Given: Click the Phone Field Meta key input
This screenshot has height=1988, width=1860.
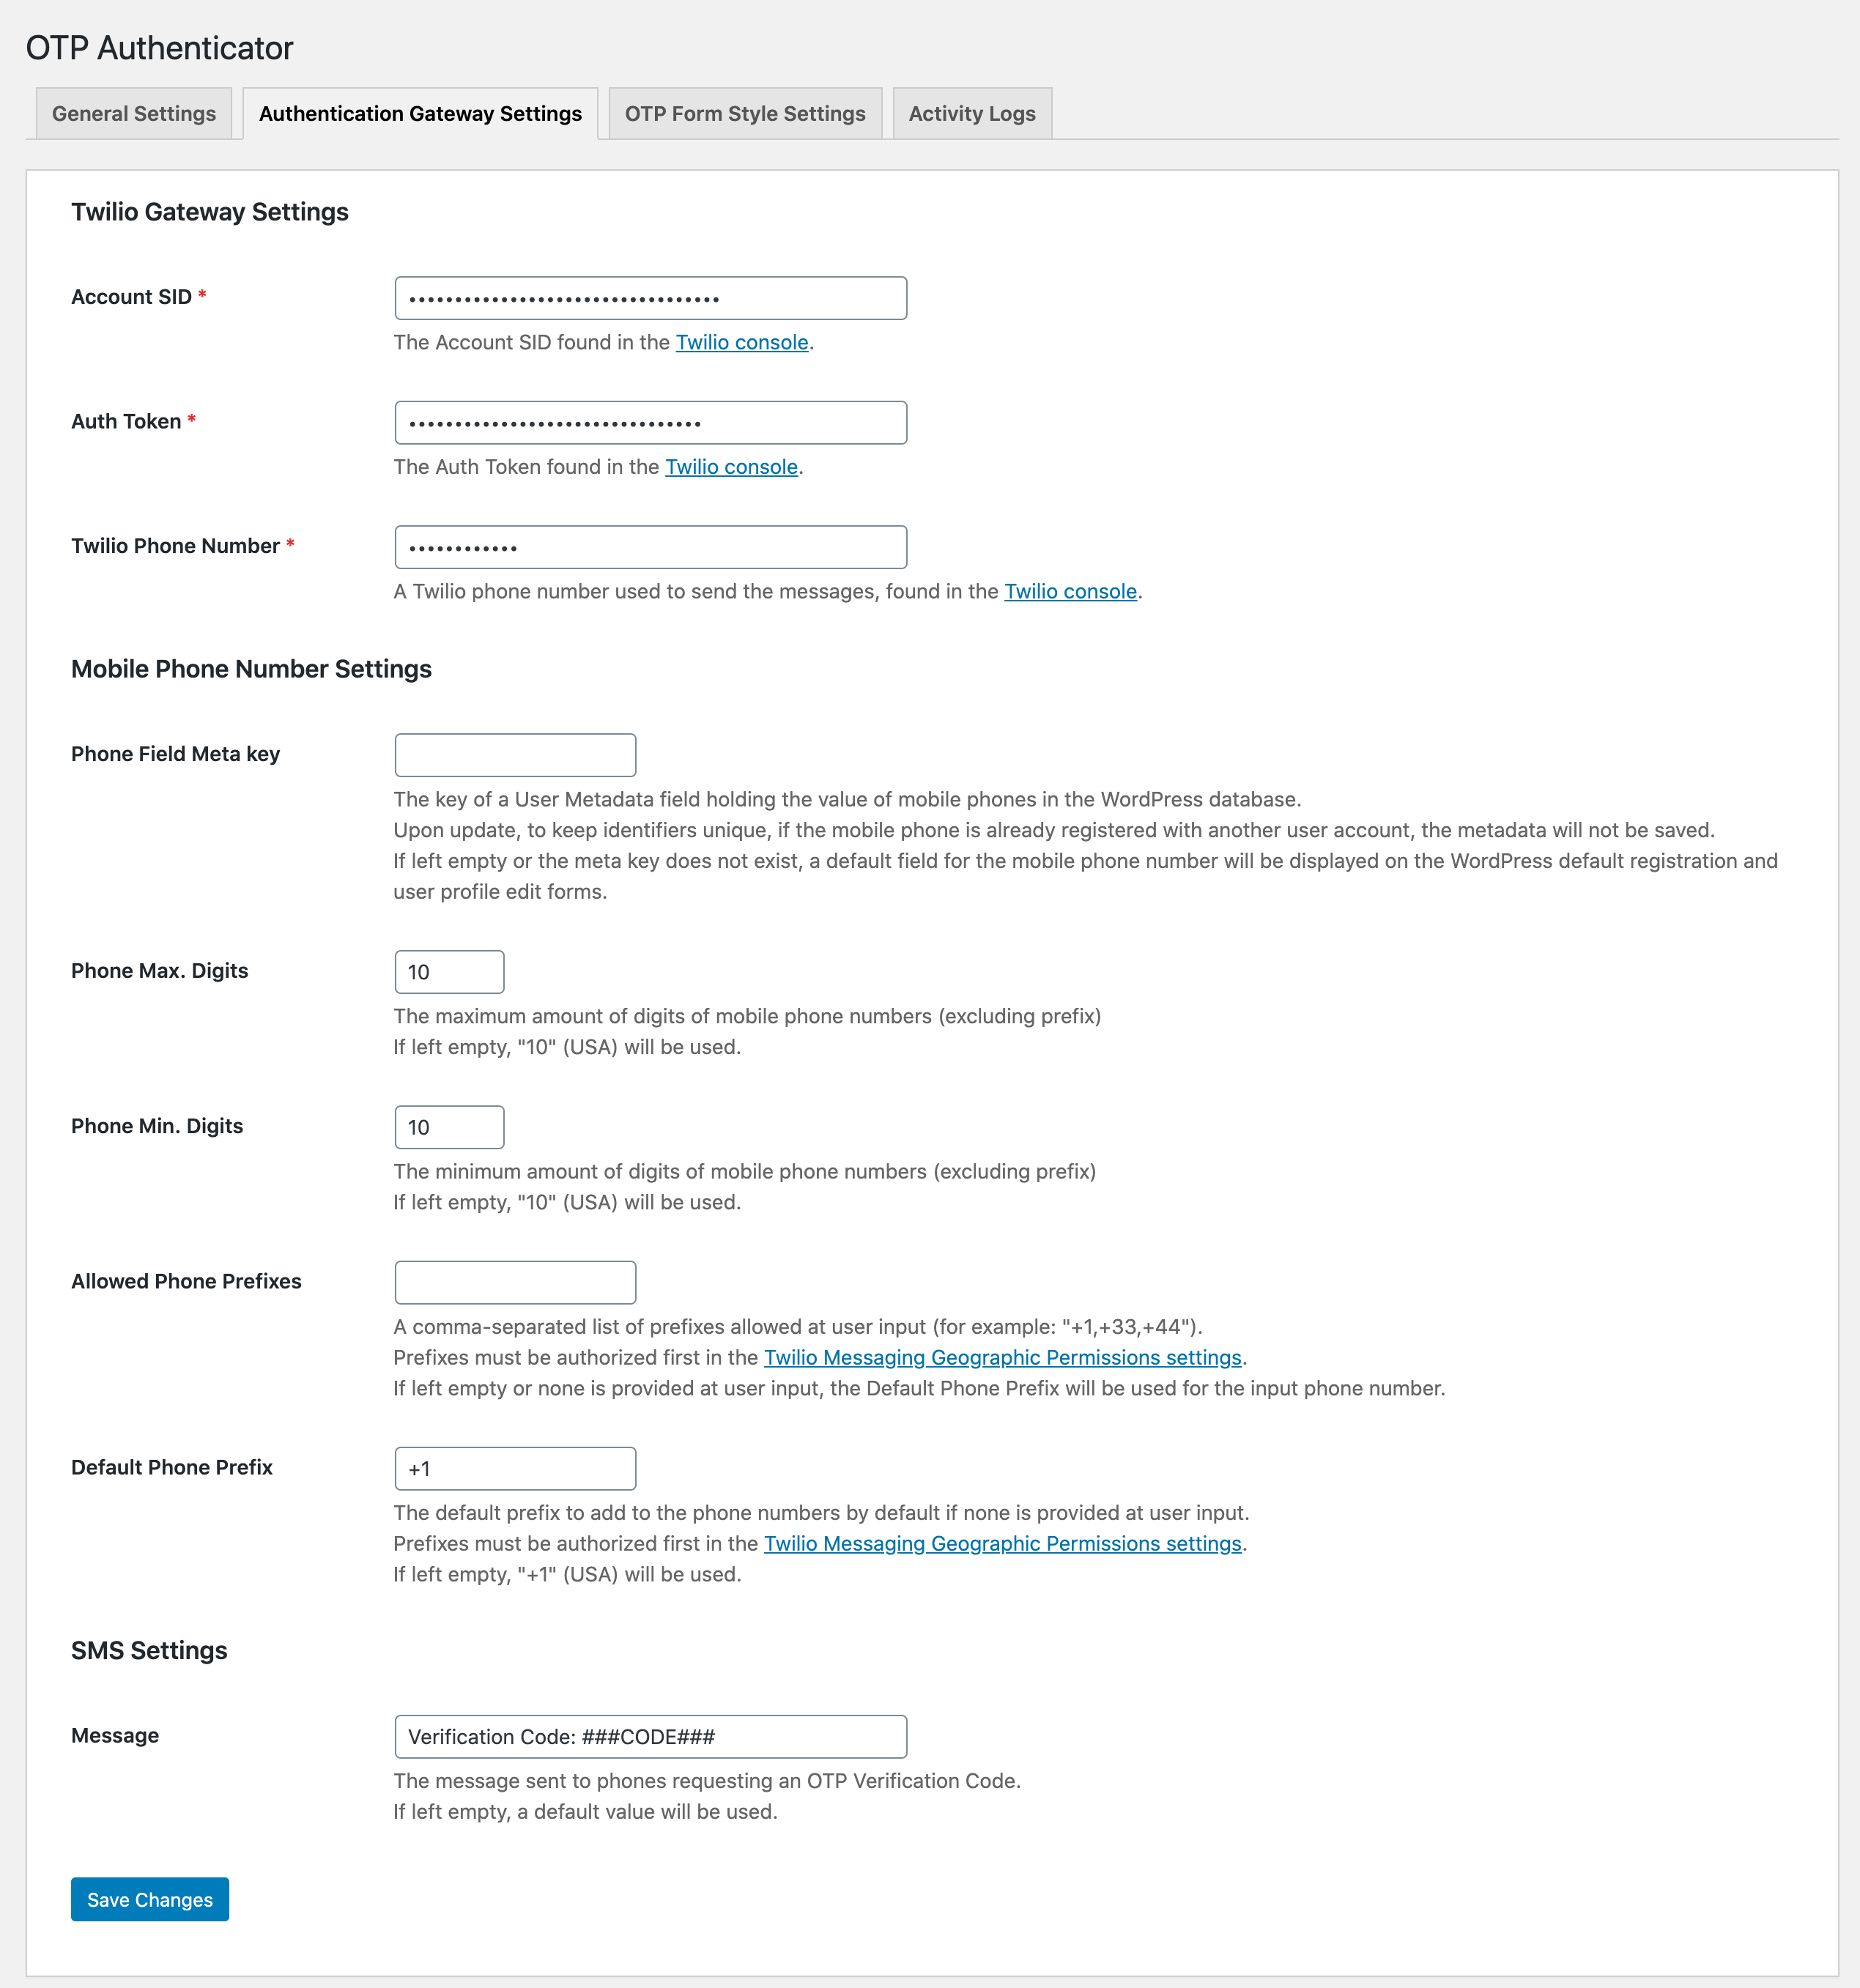Looking at the screenshot, I should click(515, 755).
